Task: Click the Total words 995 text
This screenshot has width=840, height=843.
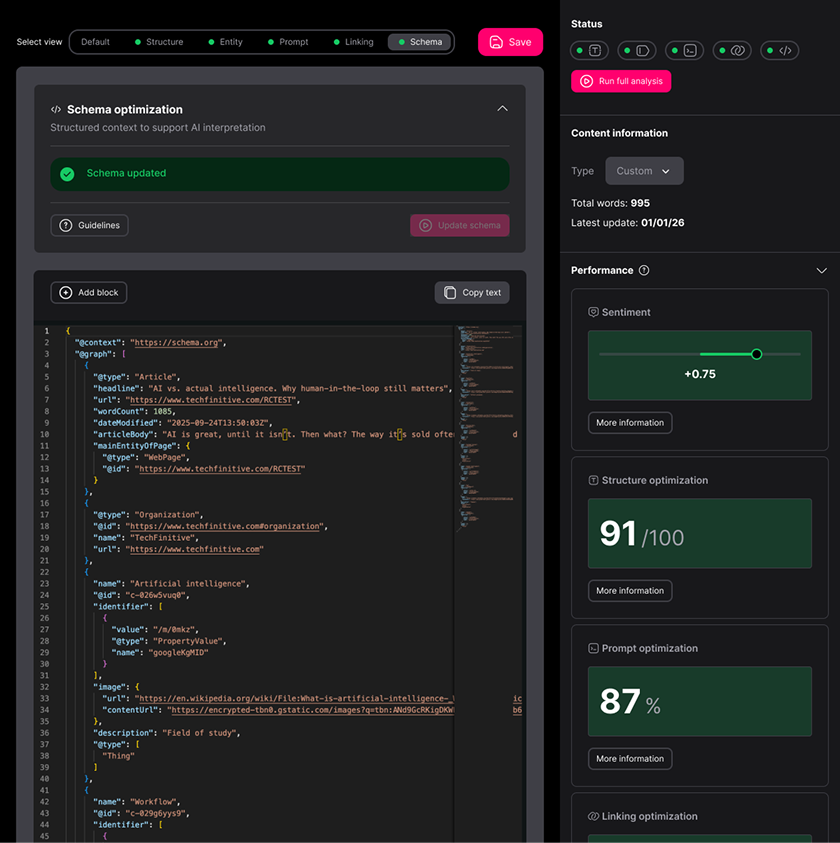Action: tap(610, 203)
